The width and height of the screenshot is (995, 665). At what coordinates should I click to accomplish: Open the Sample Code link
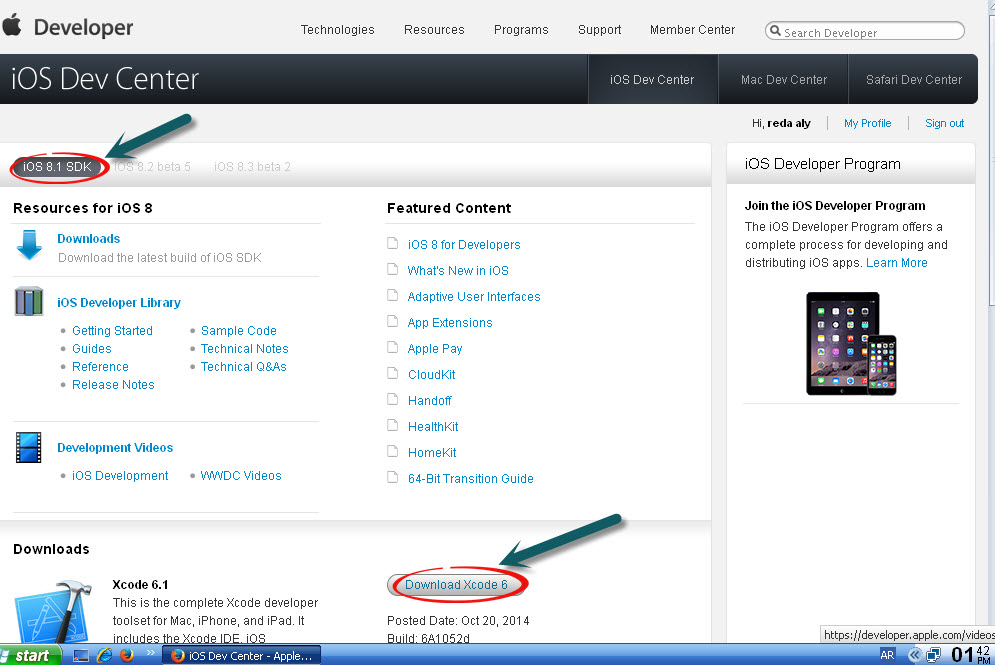[239, 331]
